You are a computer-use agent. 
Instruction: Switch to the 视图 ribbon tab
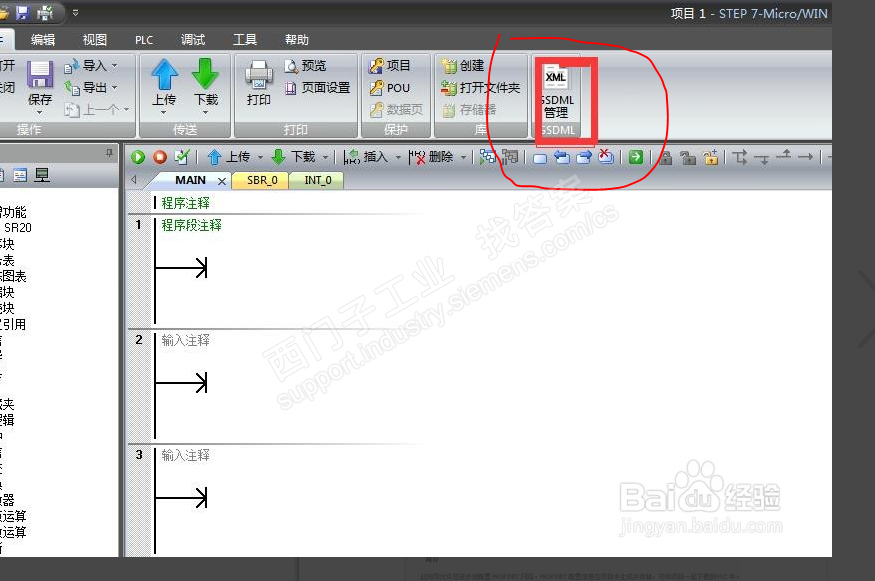[x=95, y=40]
